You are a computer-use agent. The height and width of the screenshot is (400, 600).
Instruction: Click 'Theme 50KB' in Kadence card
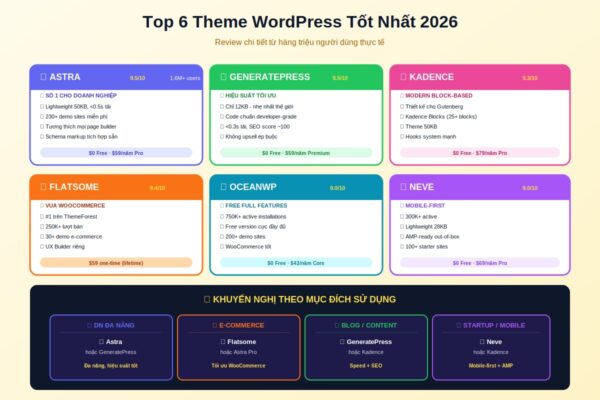(x=419, y=126)
